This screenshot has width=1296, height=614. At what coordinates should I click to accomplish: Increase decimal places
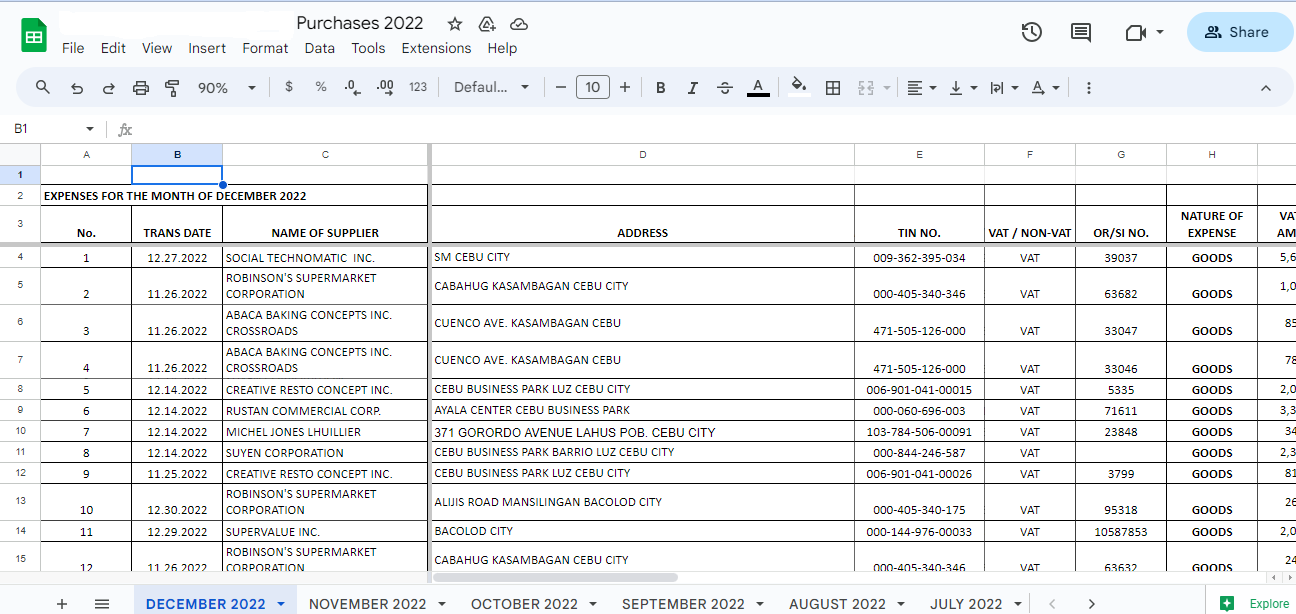click(385, 87)
